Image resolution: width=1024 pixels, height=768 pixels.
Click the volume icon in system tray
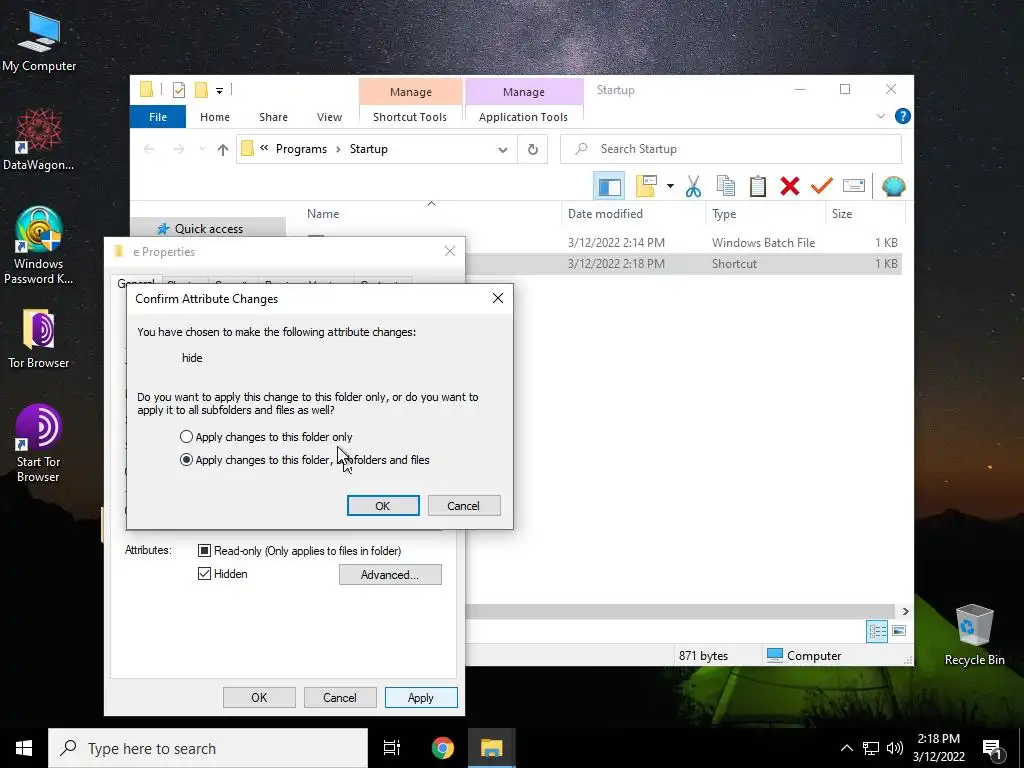coord(895,748)
